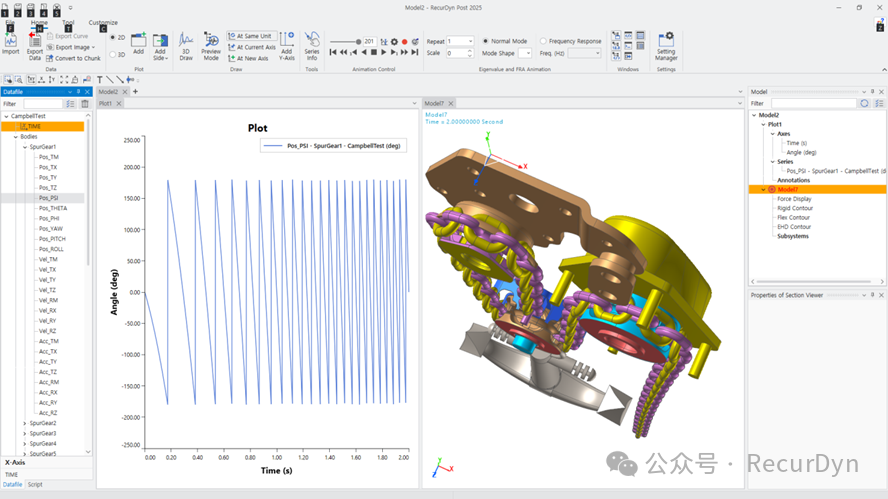This screenshot has height=499, width=888.
Task: Open the Export Image dropdown
Action: point(74,47)
